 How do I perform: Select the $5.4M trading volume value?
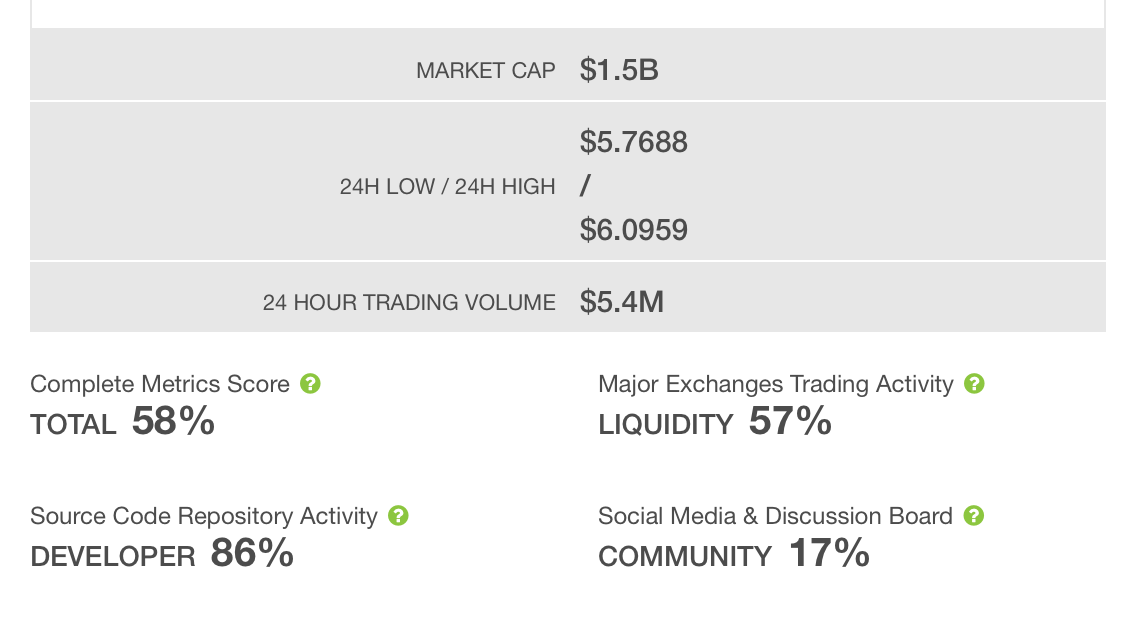[x=622, y=301]
